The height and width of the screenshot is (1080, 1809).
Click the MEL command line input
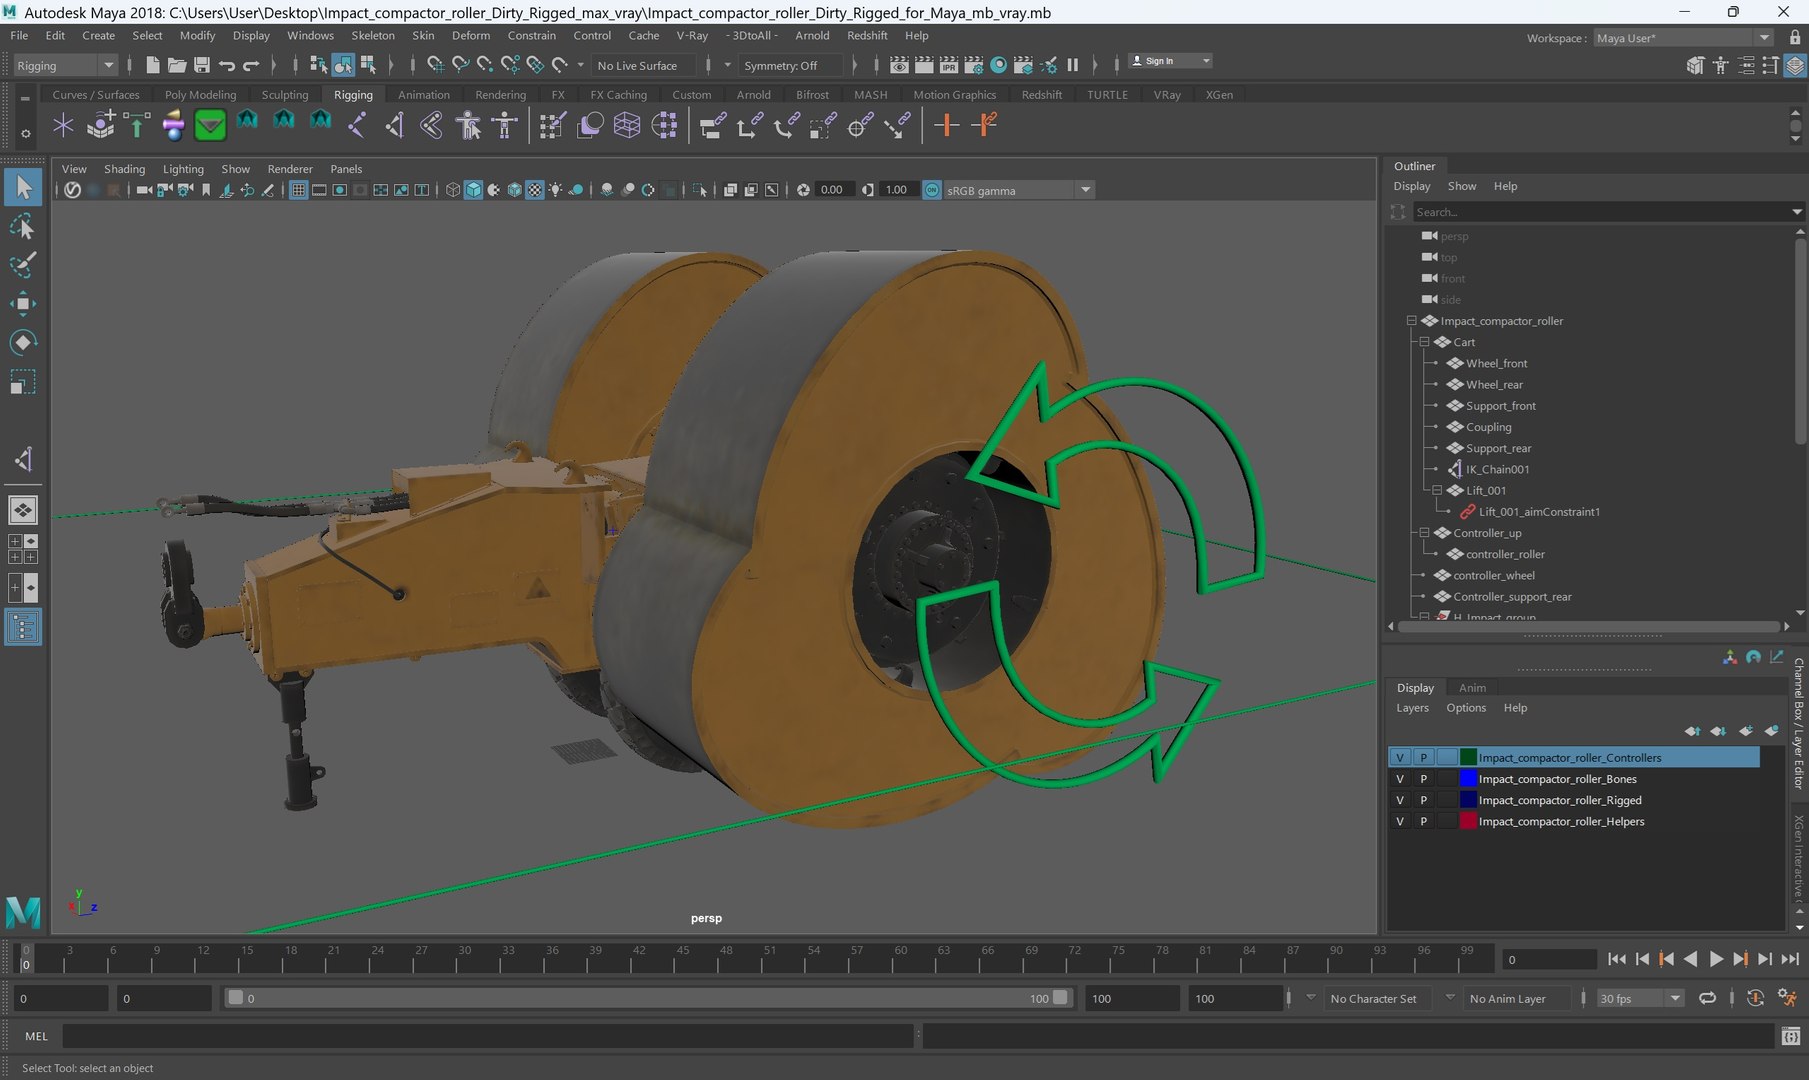click(488, 1036)
